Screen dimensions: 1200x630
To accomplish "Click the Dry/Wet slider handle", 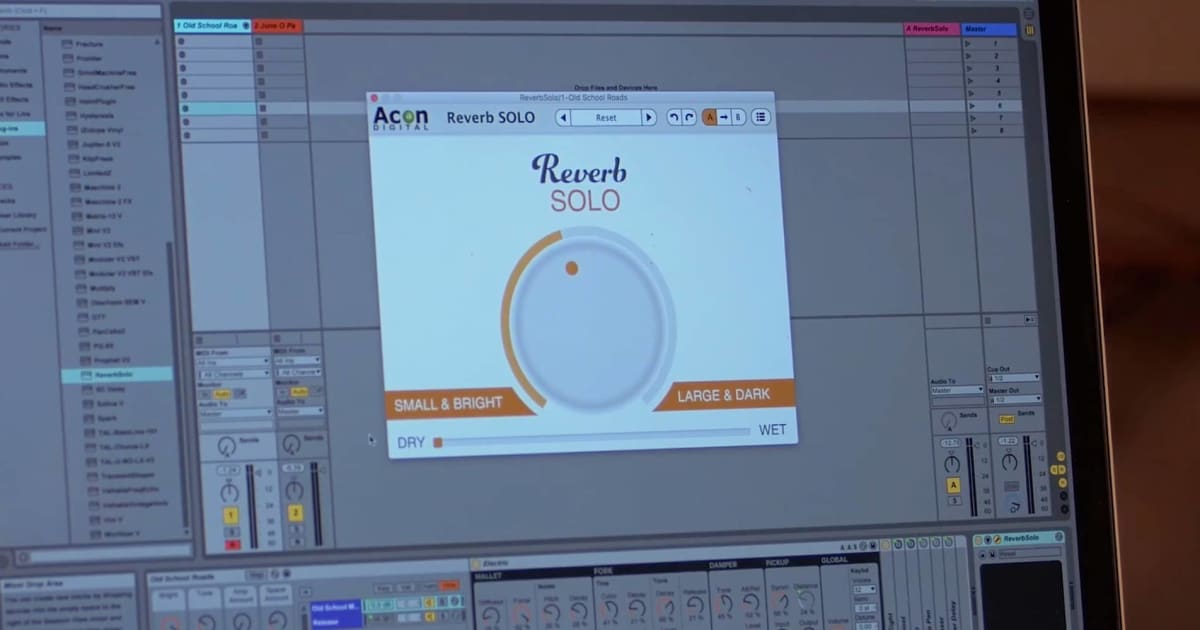I will pos(437,441).
